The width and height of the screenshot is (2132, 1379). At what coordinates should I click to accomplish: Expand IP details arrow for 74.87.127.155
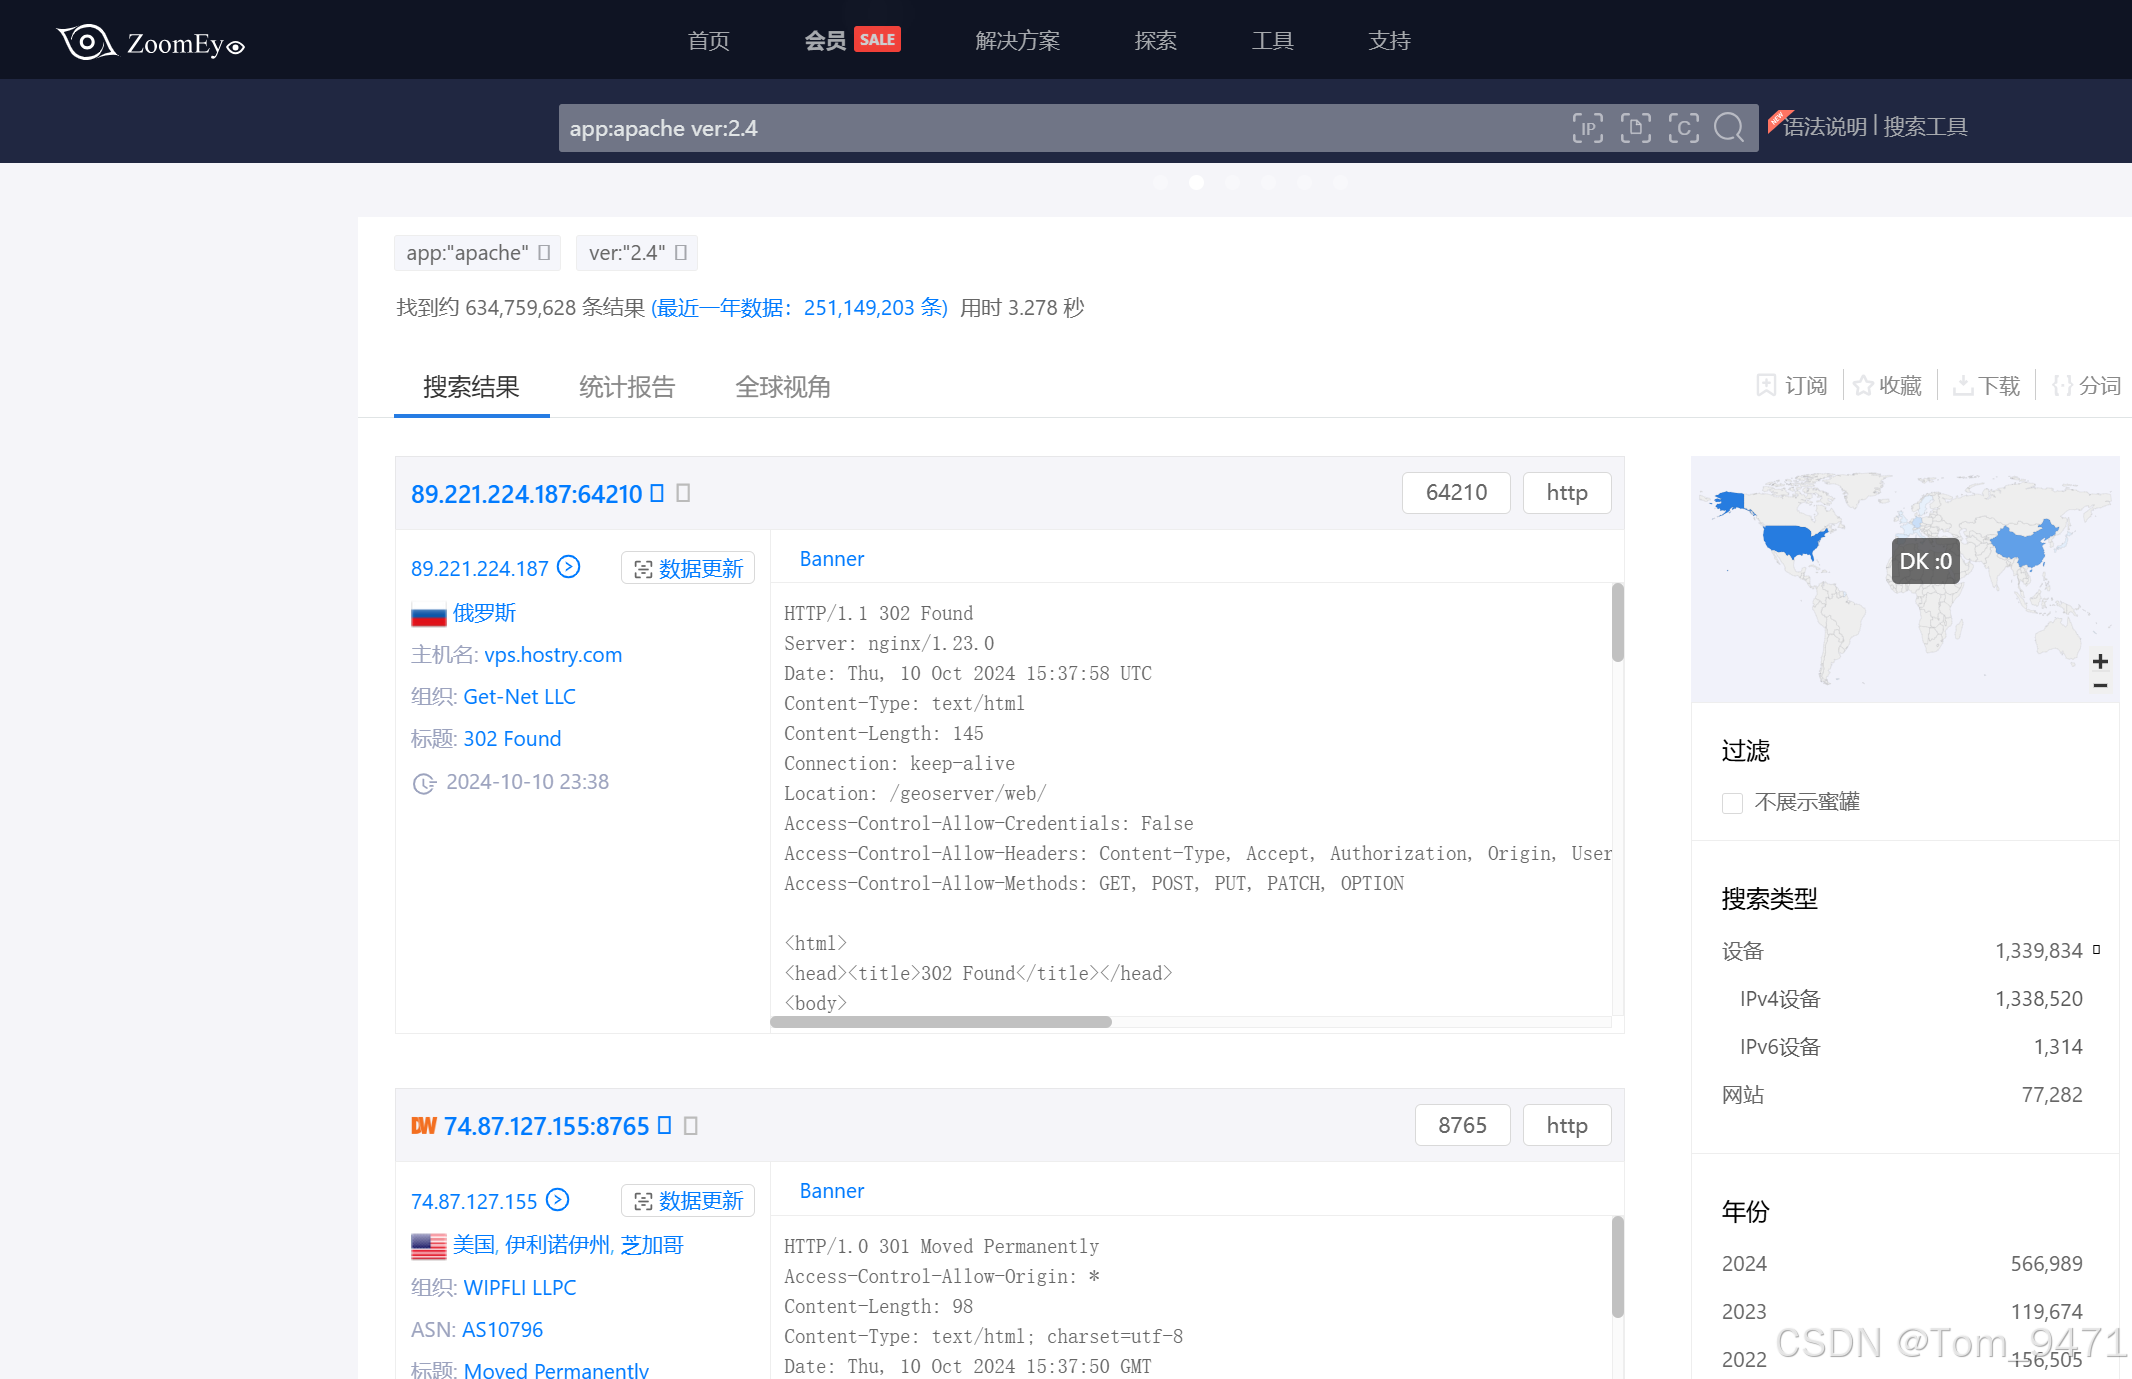[x=558, y=1200]
